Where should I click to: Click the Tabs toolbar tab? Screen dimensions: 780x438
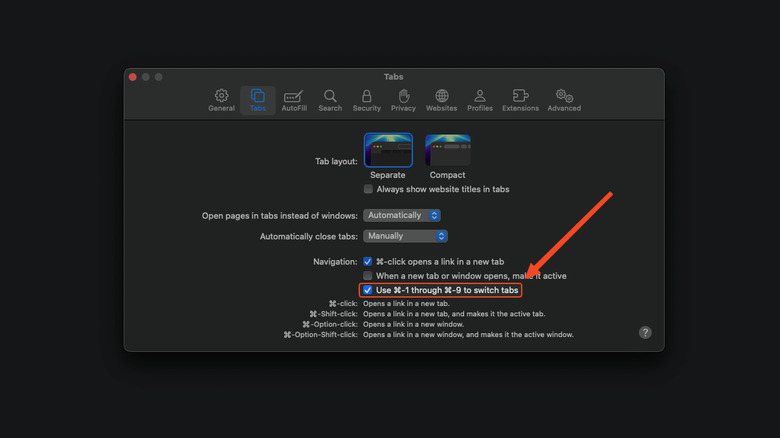point(258,99)
